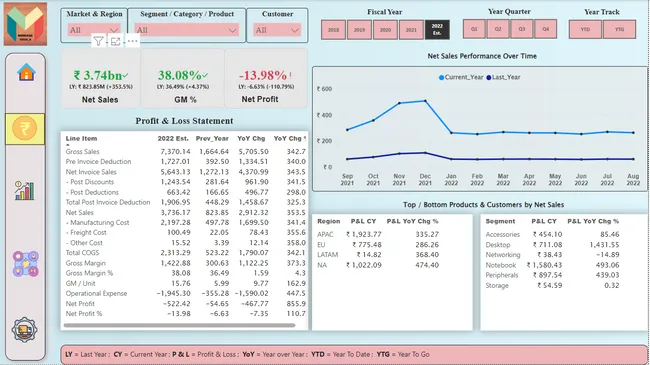650x365 pixels.
Task: Click the P&L table horizontal scrollbar
Action: [179, 326]
